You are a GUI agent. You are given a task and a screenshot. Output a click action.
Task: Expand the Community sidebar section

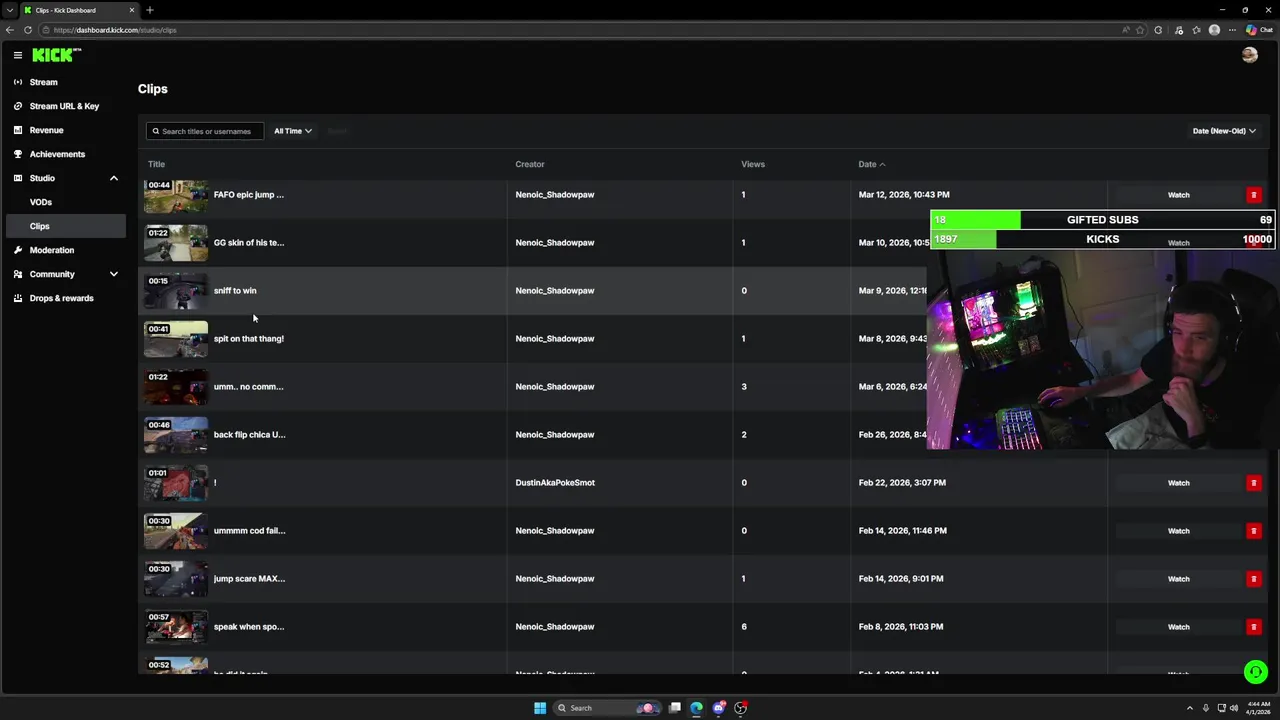point(113,274)
